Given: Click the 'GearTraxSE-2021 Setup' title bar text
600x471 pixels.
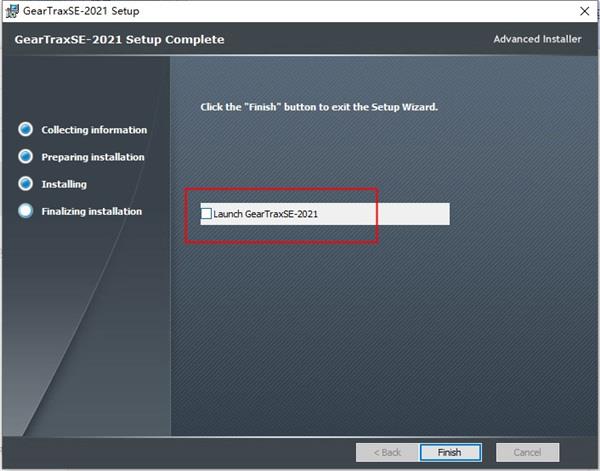Looking at the screenshot, I should point(81,11).
